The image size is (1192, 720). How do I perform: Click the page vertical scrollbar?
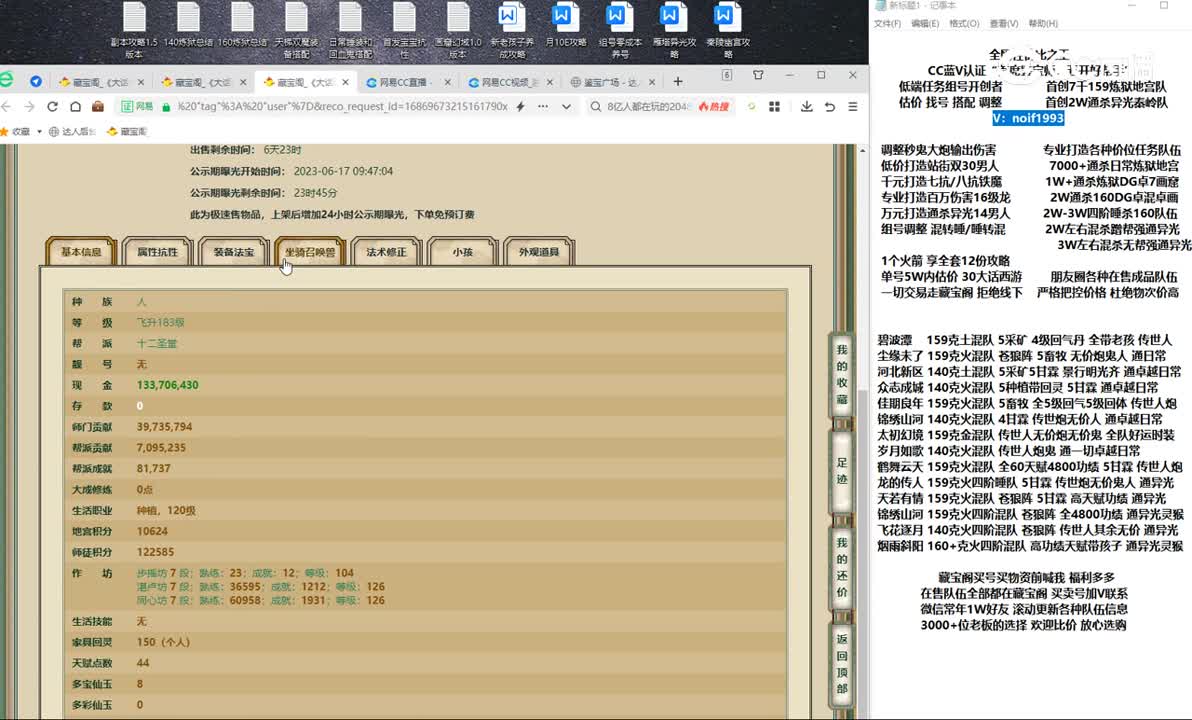pos(861,450)
